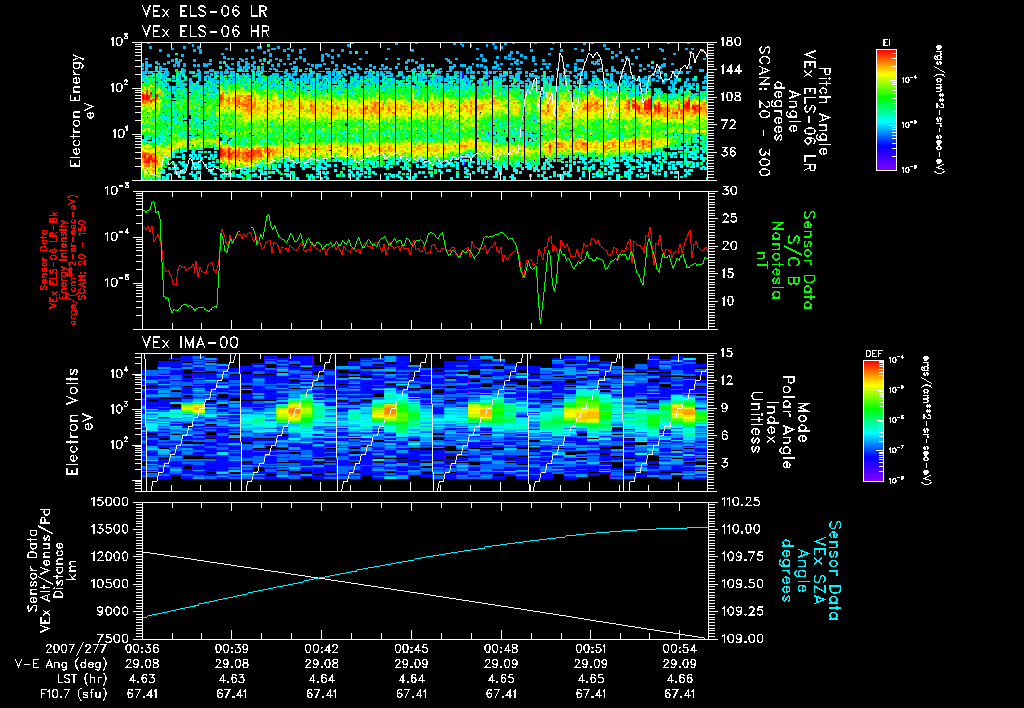Click the 25 nT tick label
1024x708 pixels.
click(x=730, y=219)
